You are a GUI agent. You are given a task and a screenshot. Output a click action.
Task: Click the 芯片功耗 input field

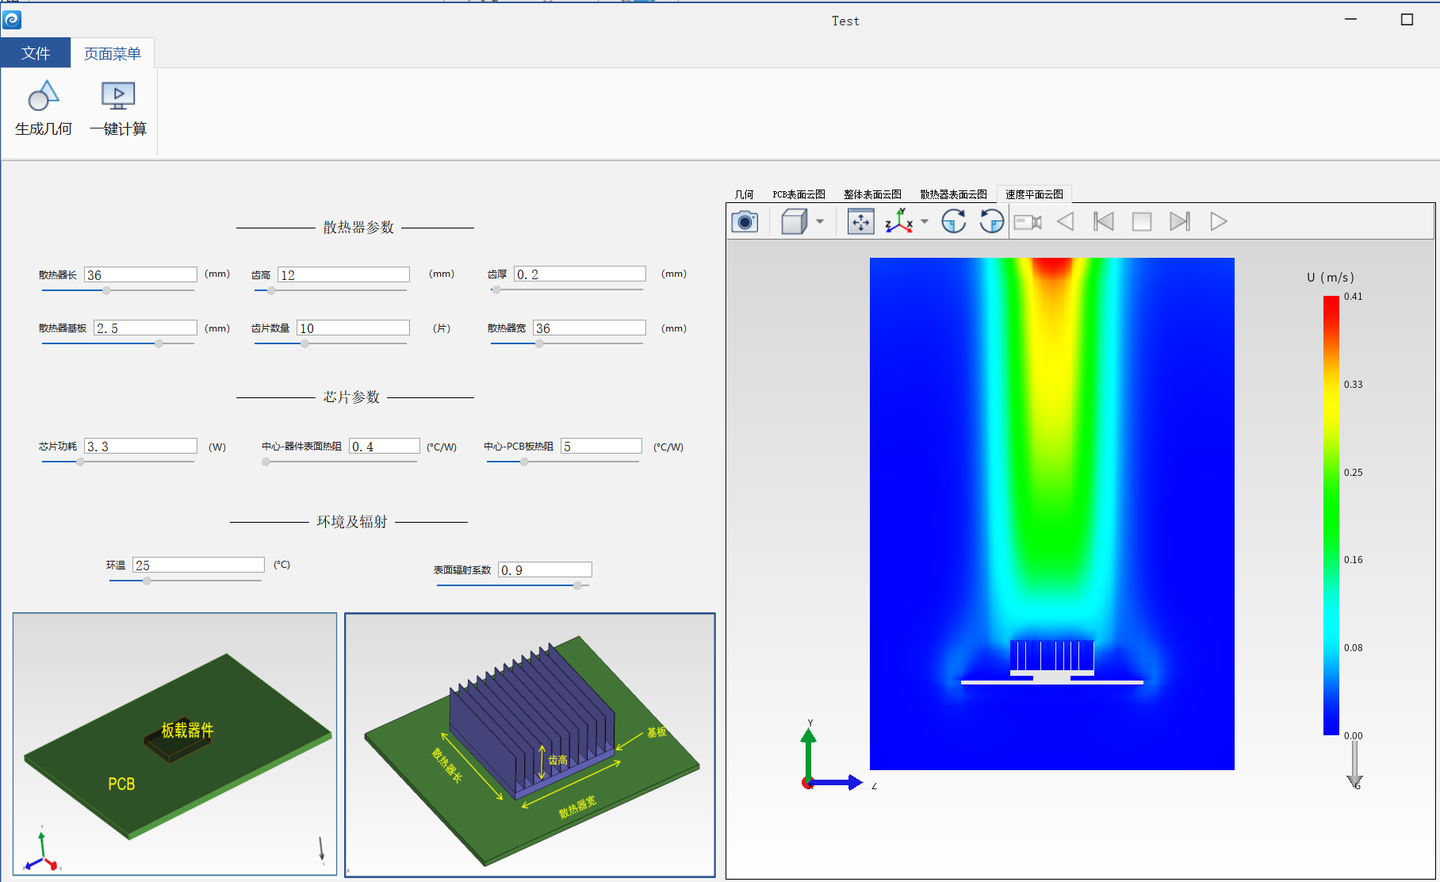pyautogui.click(x=141, y=446)
